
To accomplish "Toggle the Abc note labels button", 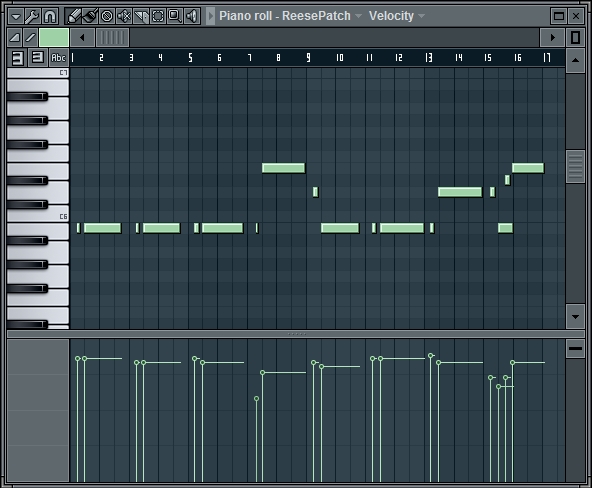I will [59, 58].
